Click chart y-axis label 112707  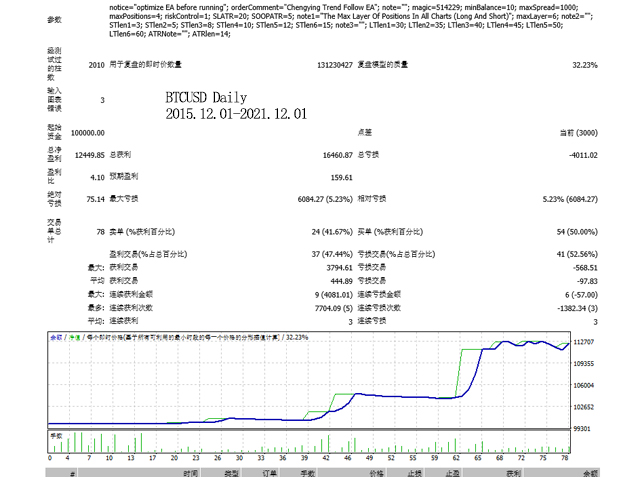pyautogui.click(x=584, y=342)
